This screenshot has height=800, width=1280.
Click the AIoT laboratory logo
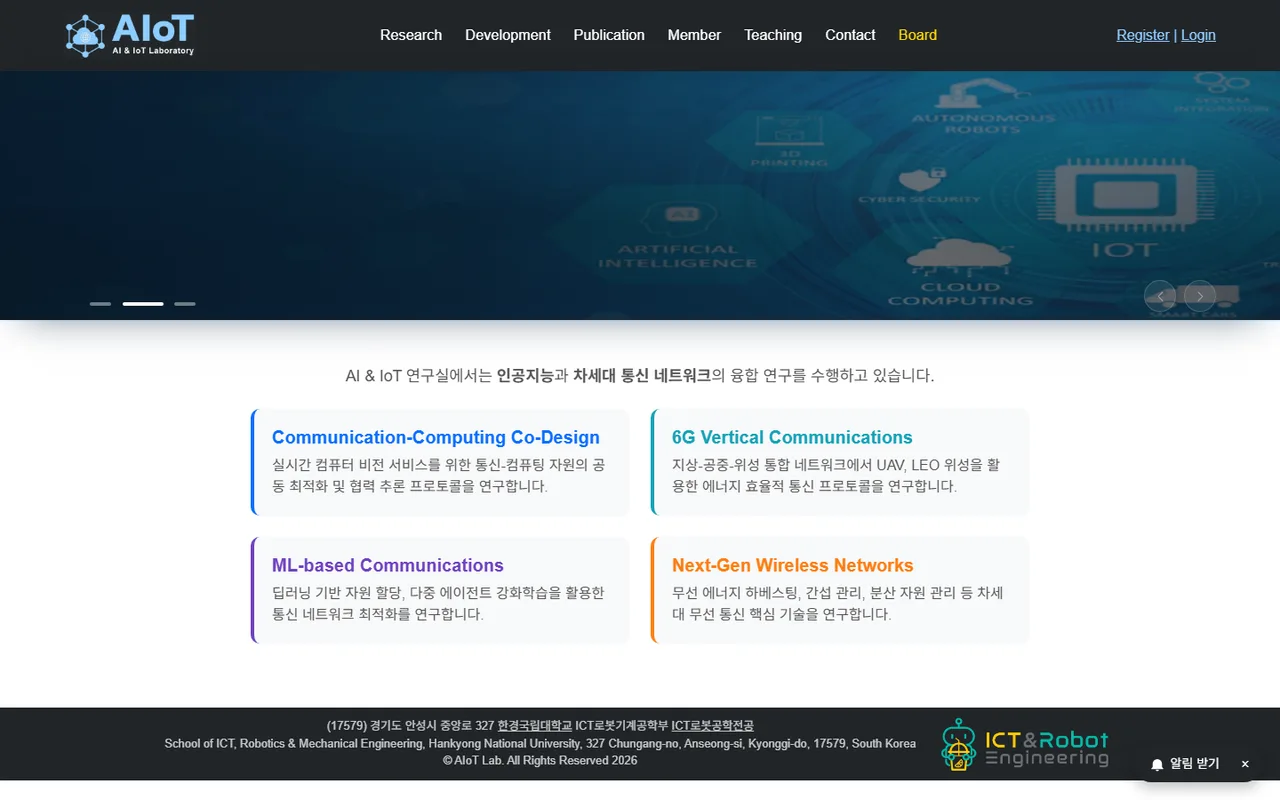click(130, 35)
